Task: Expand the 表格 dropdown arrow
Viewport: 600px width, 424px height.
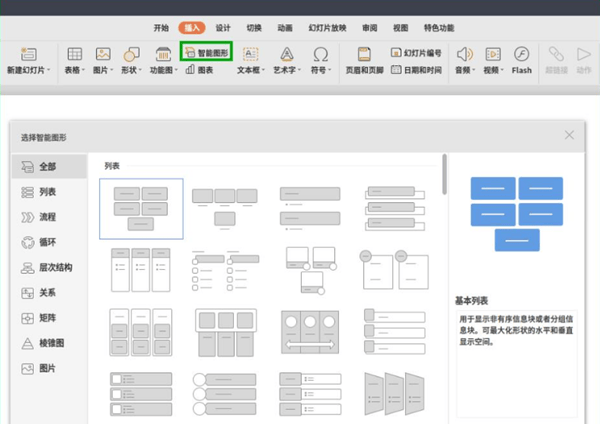Action: point(83,70)
